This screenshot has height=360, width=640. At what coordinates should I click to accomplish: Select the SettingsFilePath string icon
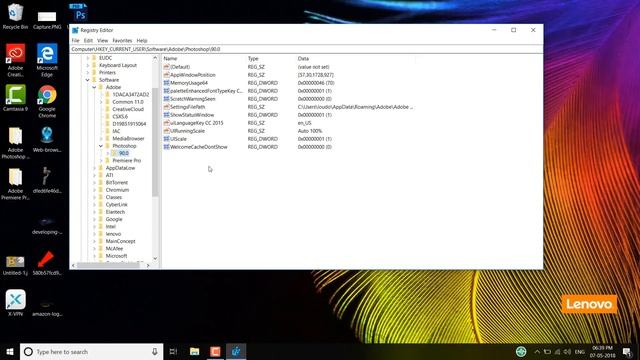click(167, 107)
